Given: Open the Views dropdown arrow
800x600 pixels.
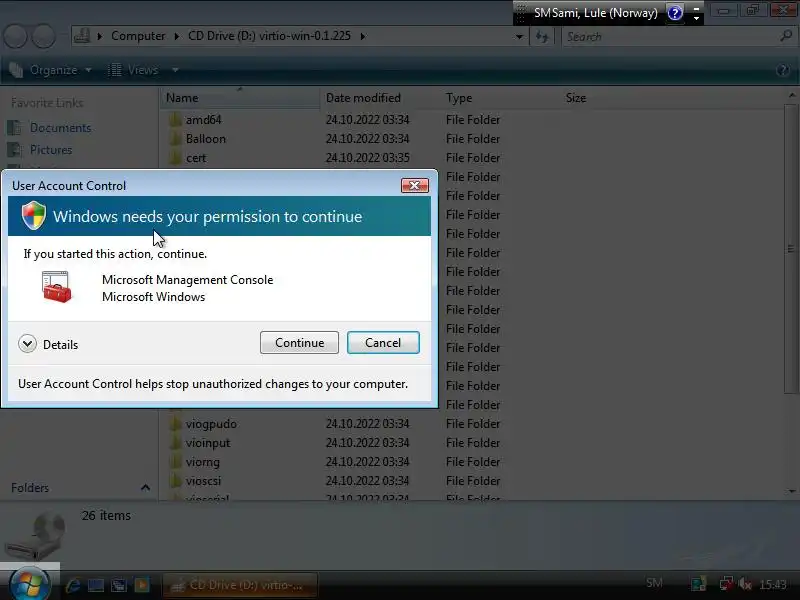Looking at the screenshot, I should 175,70.
